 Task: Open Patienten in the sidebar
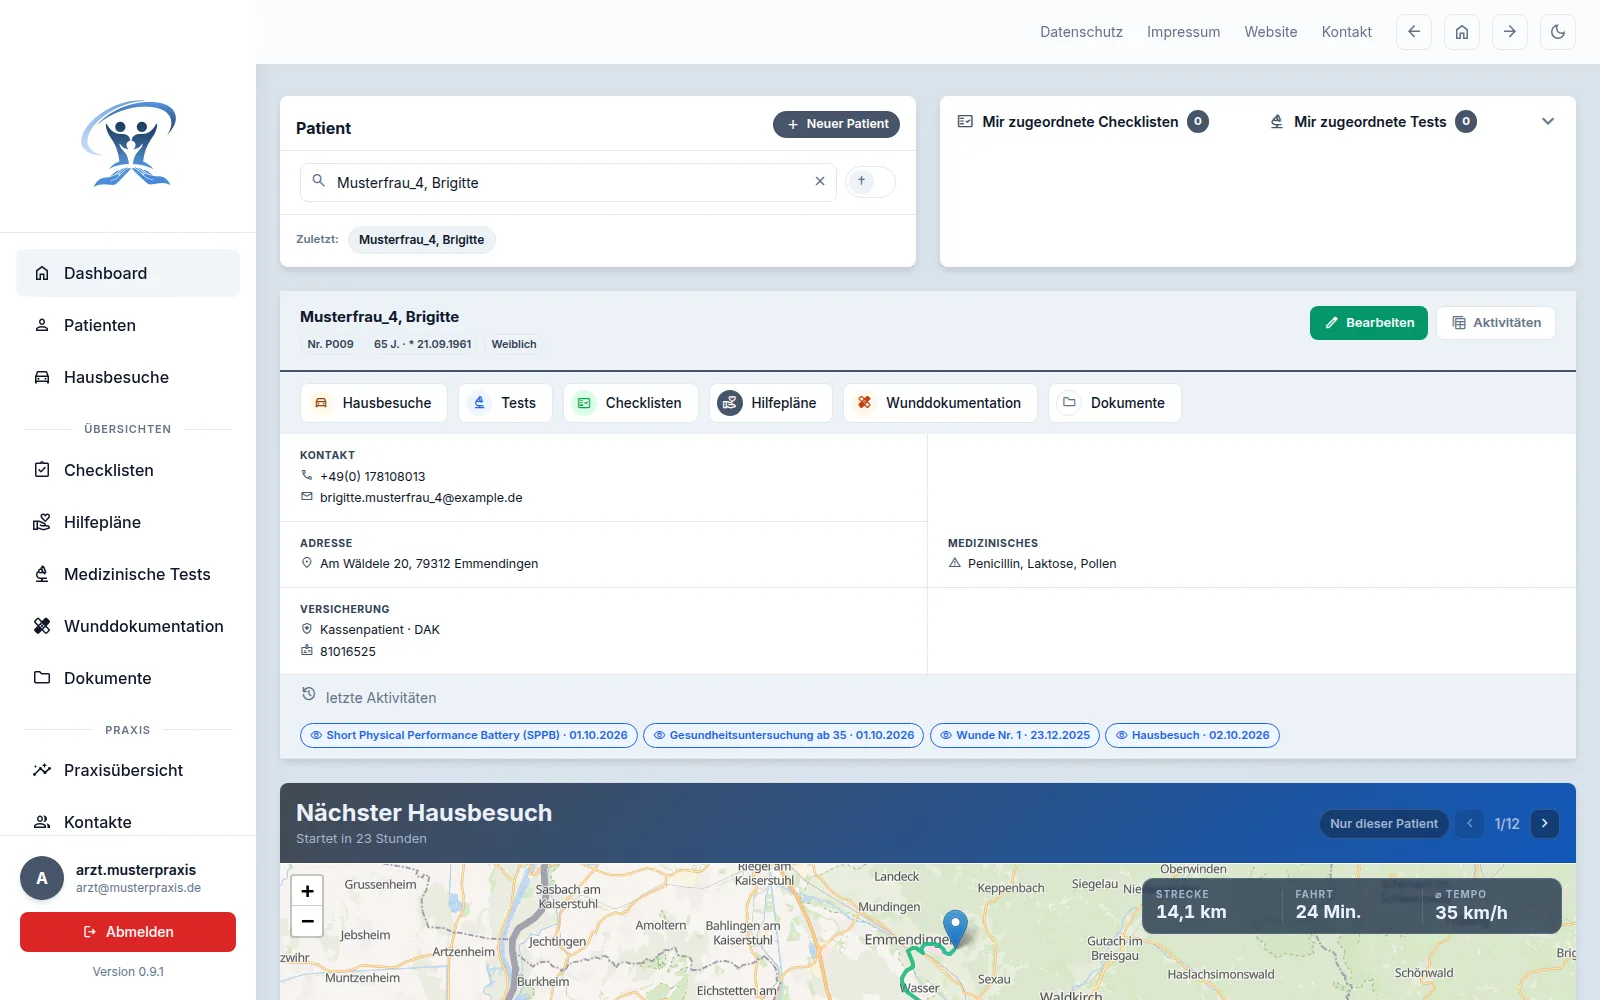(128, 325)
